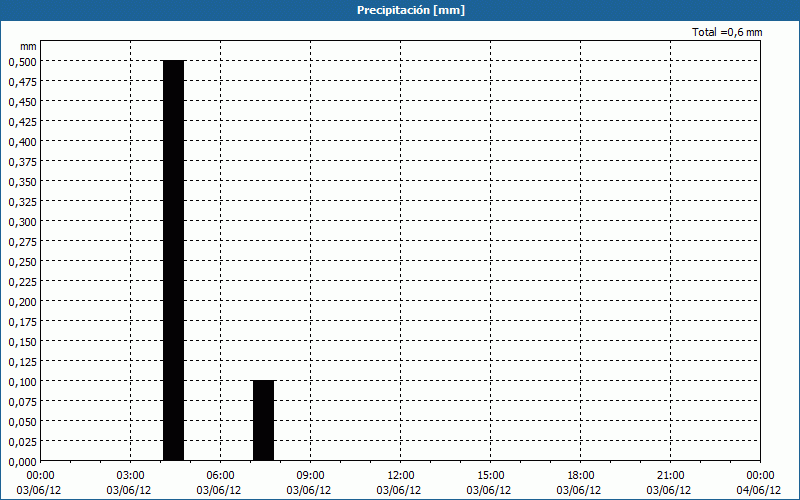Click the 0,300 y-axis value
800x500 pixels.
click(23, 221)
